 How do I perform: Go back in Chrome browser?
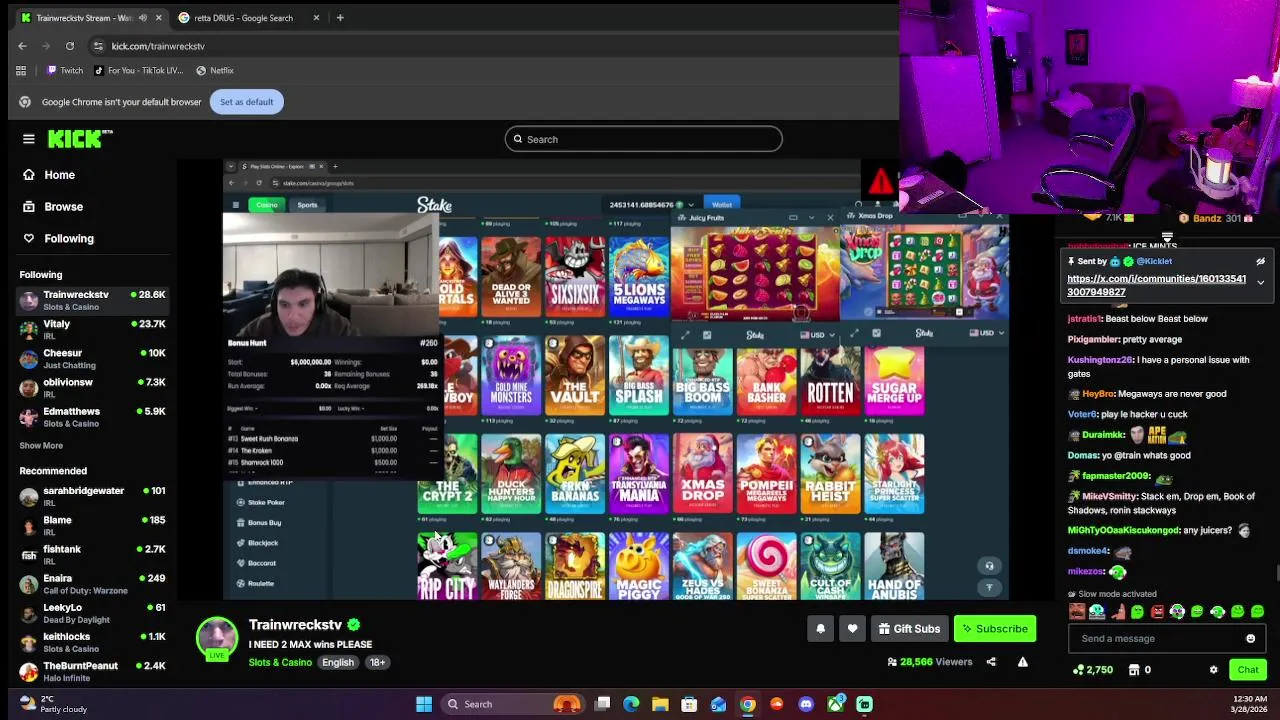click(22, 46)
